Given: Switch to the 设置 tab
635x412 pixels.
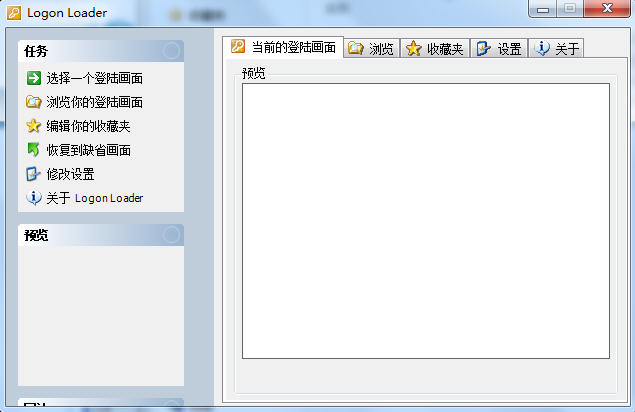Looking at the screenshot, I should pyautogui.click(x=499, y=49).
